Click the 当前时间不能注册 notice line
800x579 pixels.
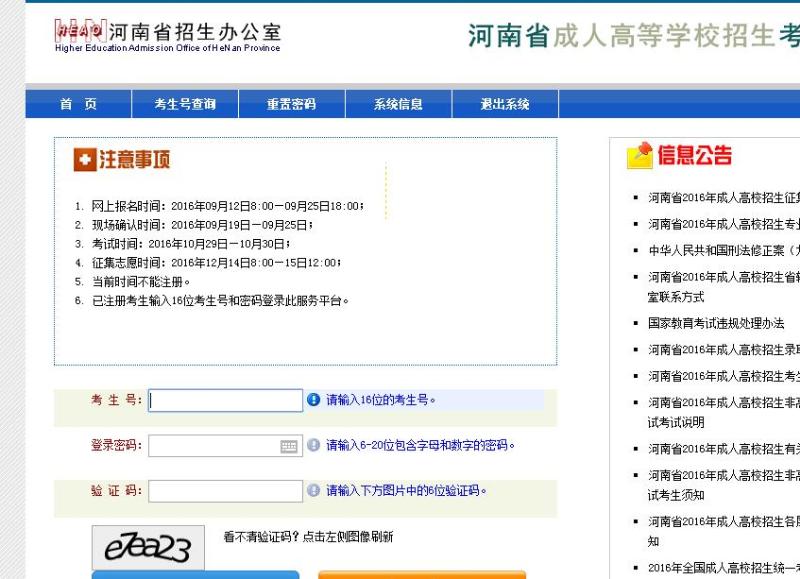click(141, 282)
